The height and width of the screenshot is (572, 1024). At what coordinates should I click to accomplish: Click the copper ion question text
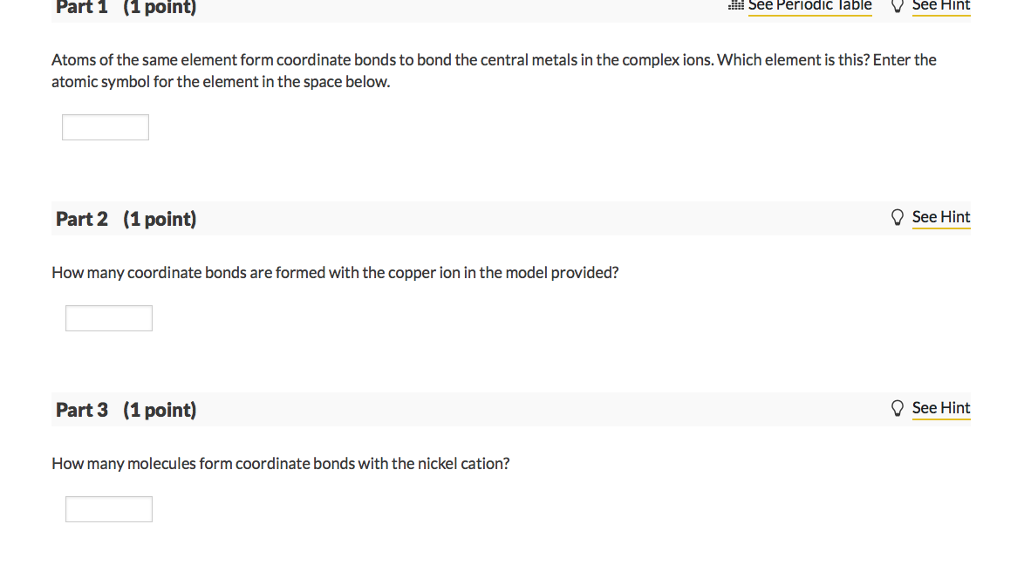click(335, 272)
